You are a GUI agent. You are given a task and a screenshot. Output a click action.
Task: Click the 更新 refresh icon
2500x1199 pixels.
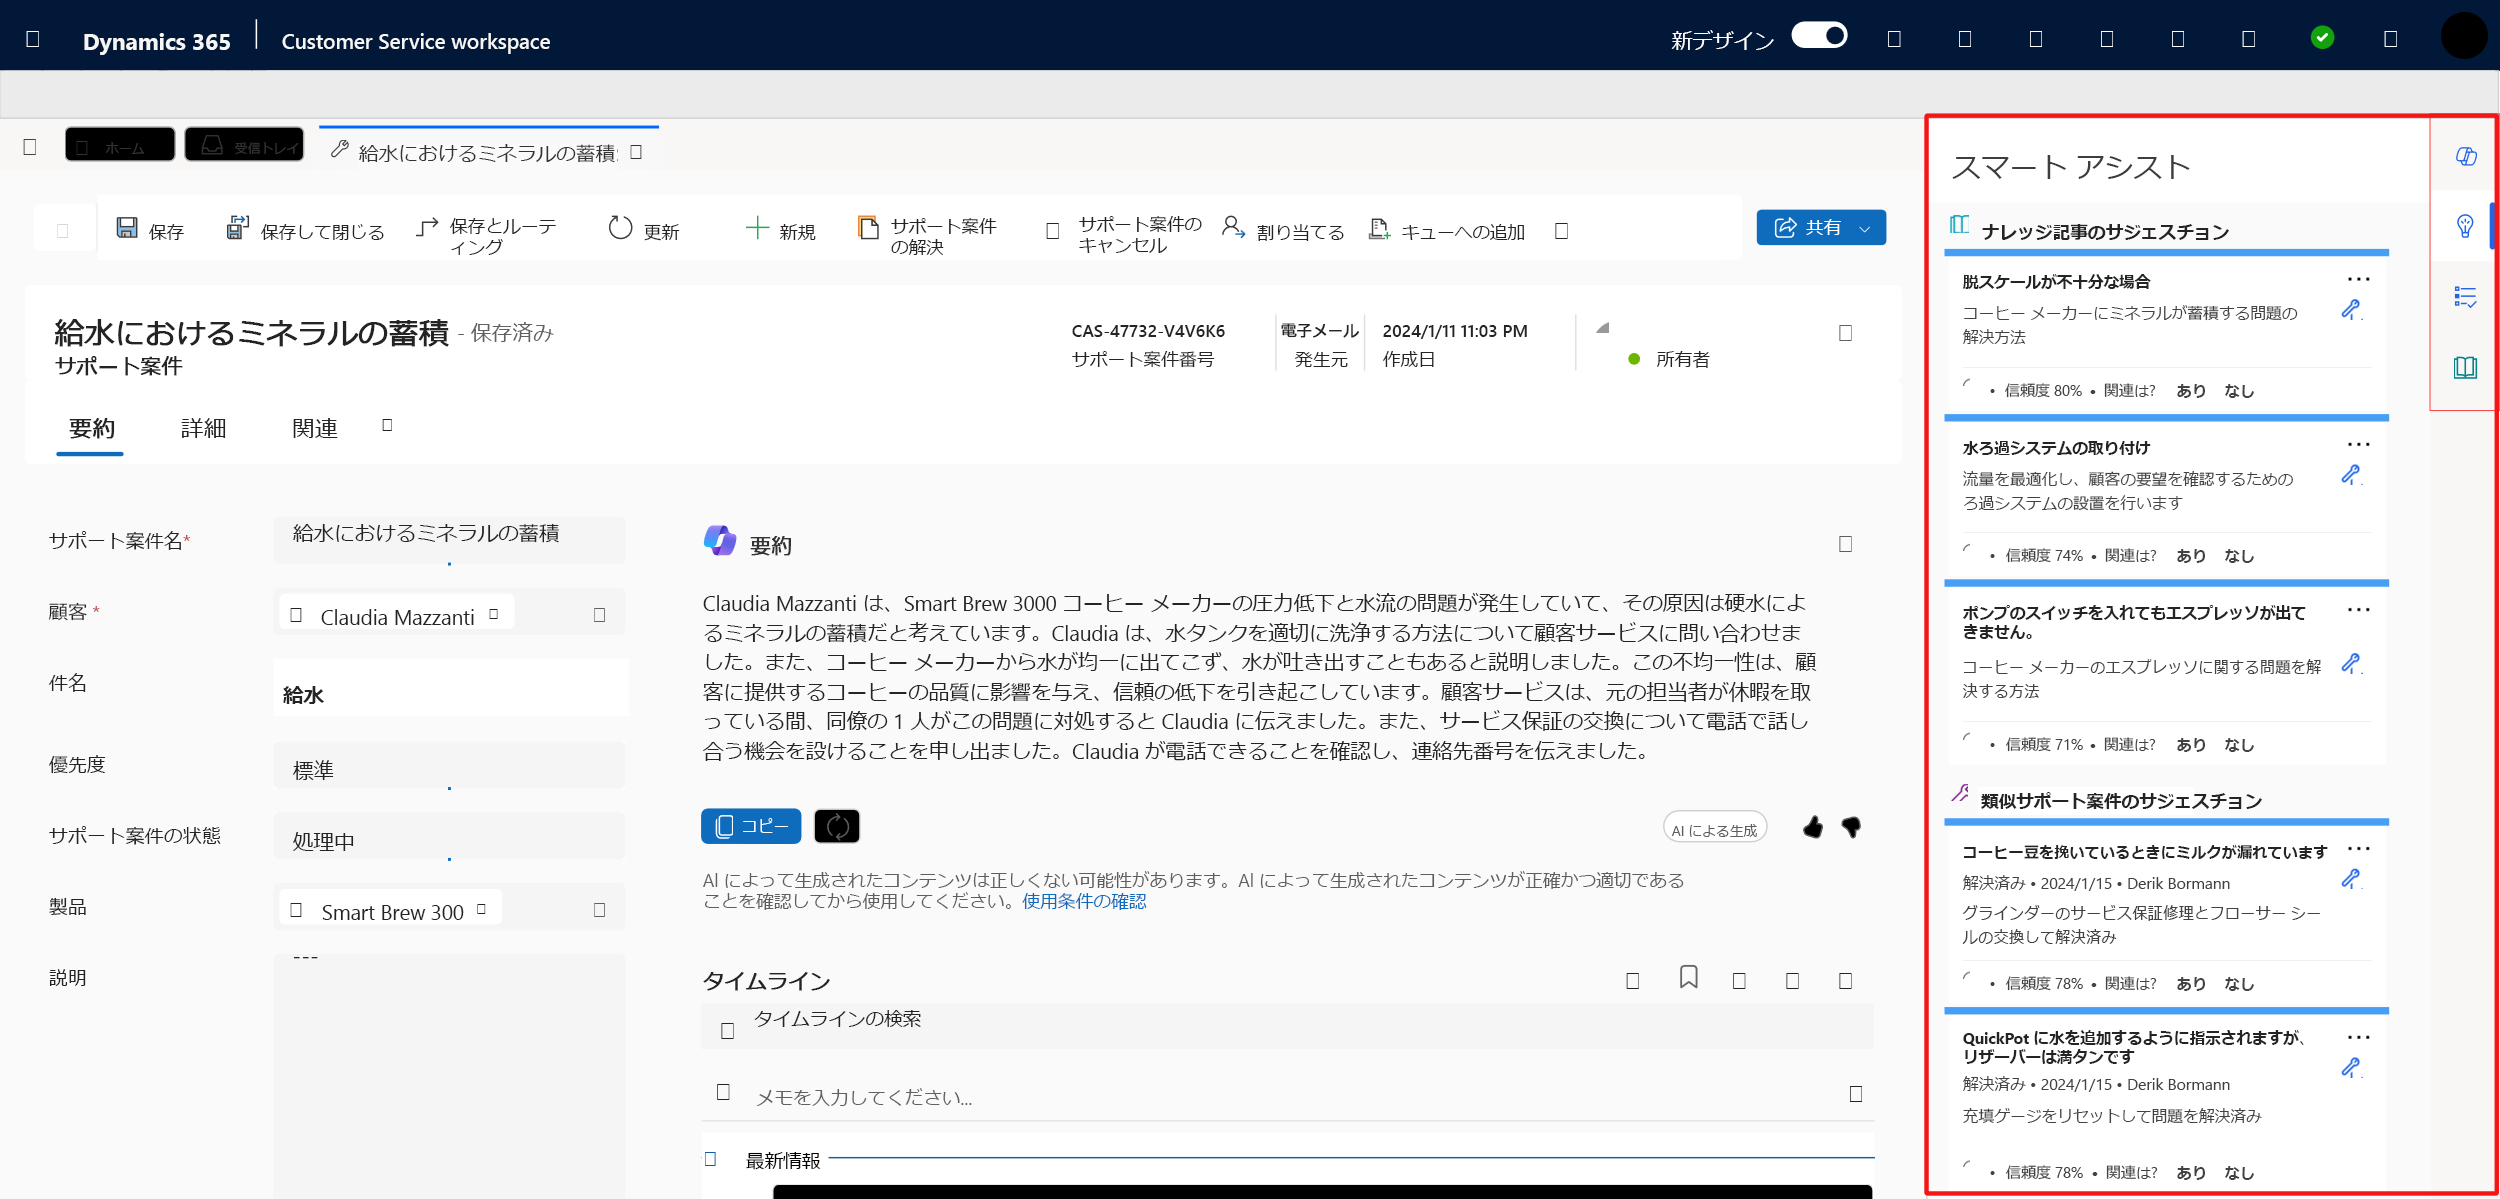click(x=620, y=228)
